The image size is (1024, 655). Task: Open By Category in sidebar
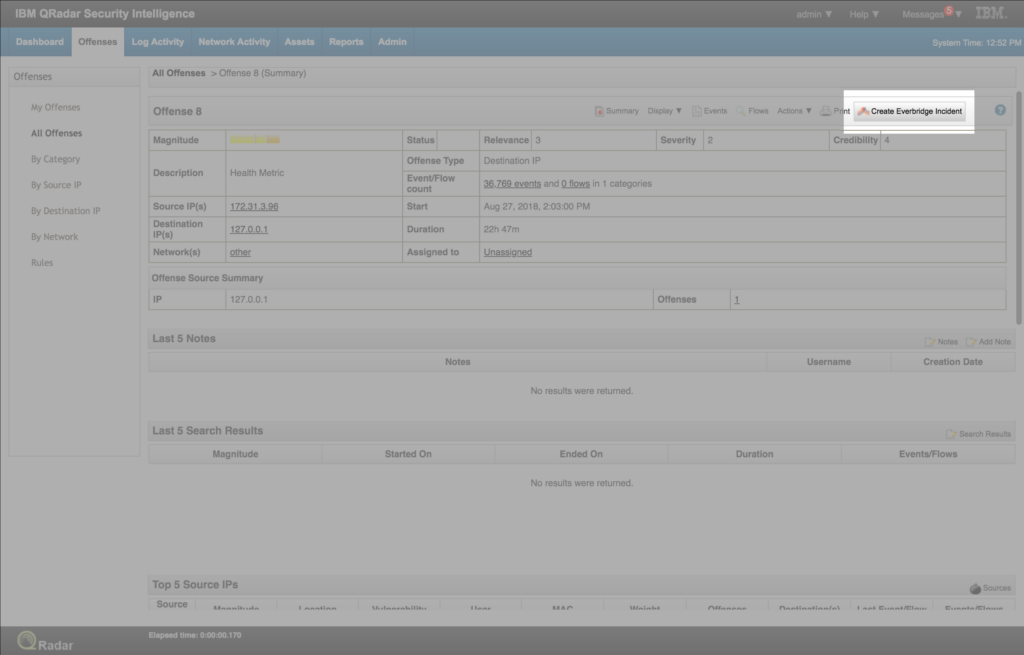(56, 159)
